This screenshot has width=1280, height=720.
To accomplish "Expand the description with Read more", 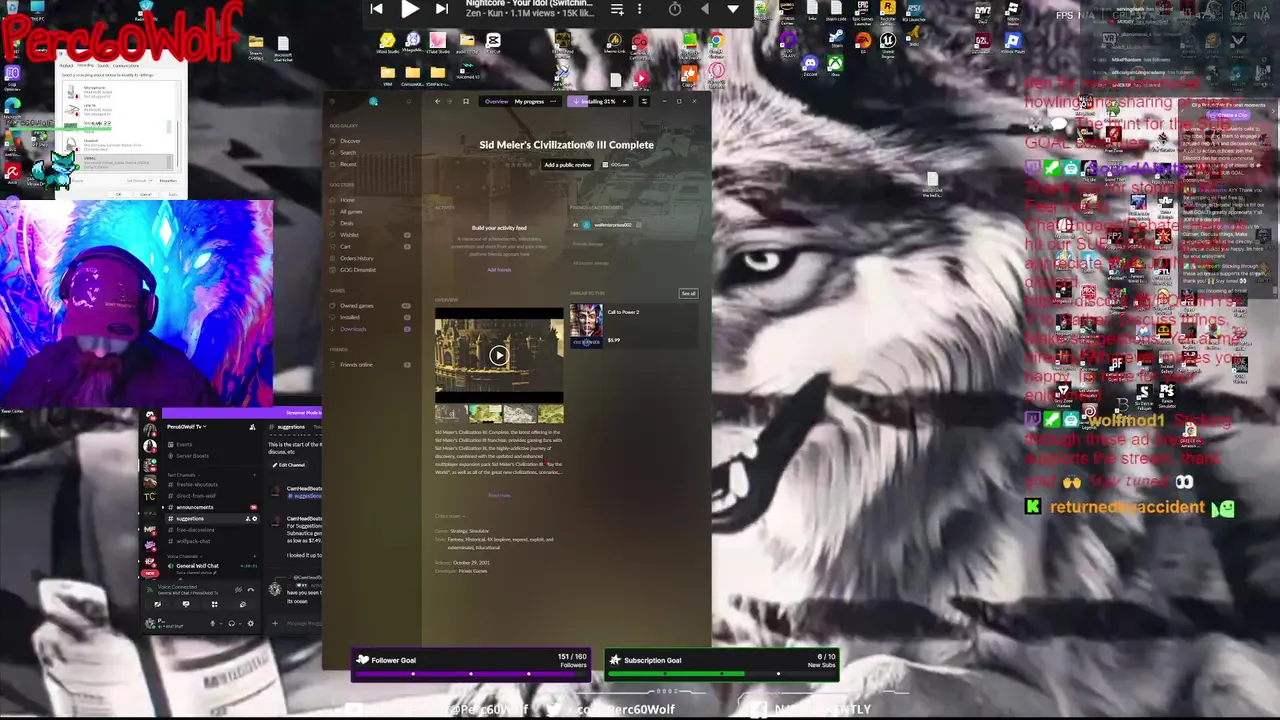I will (x=499, y=495).
